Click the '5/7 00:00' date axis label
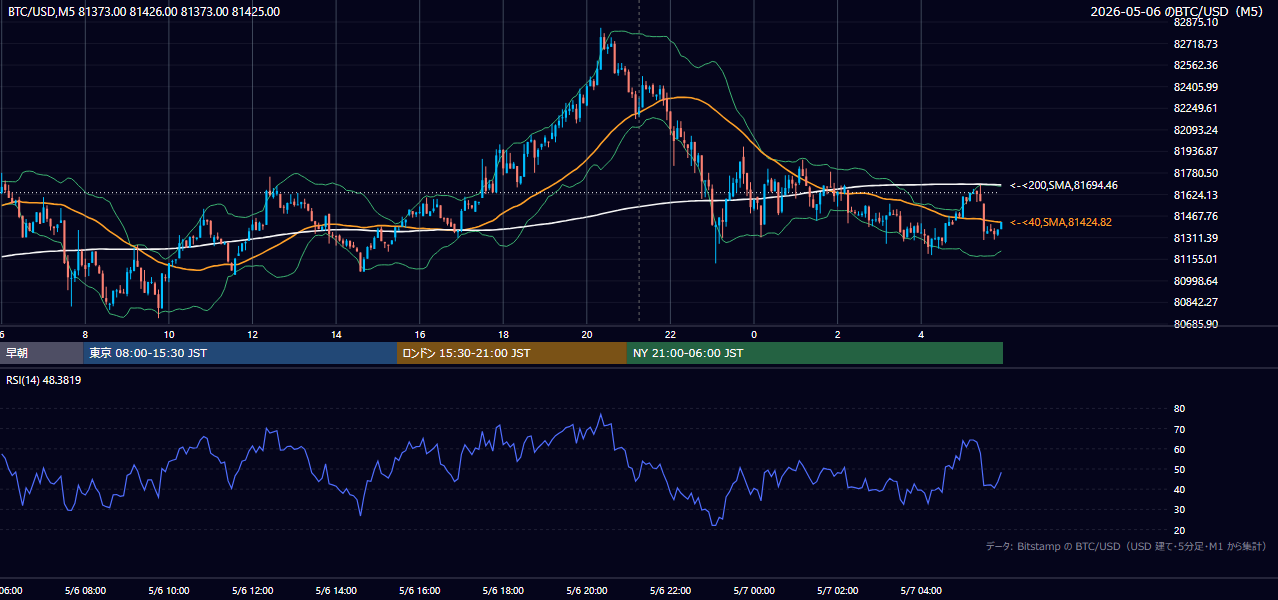Screen dimensions: 1278x600 coord(754,591)
